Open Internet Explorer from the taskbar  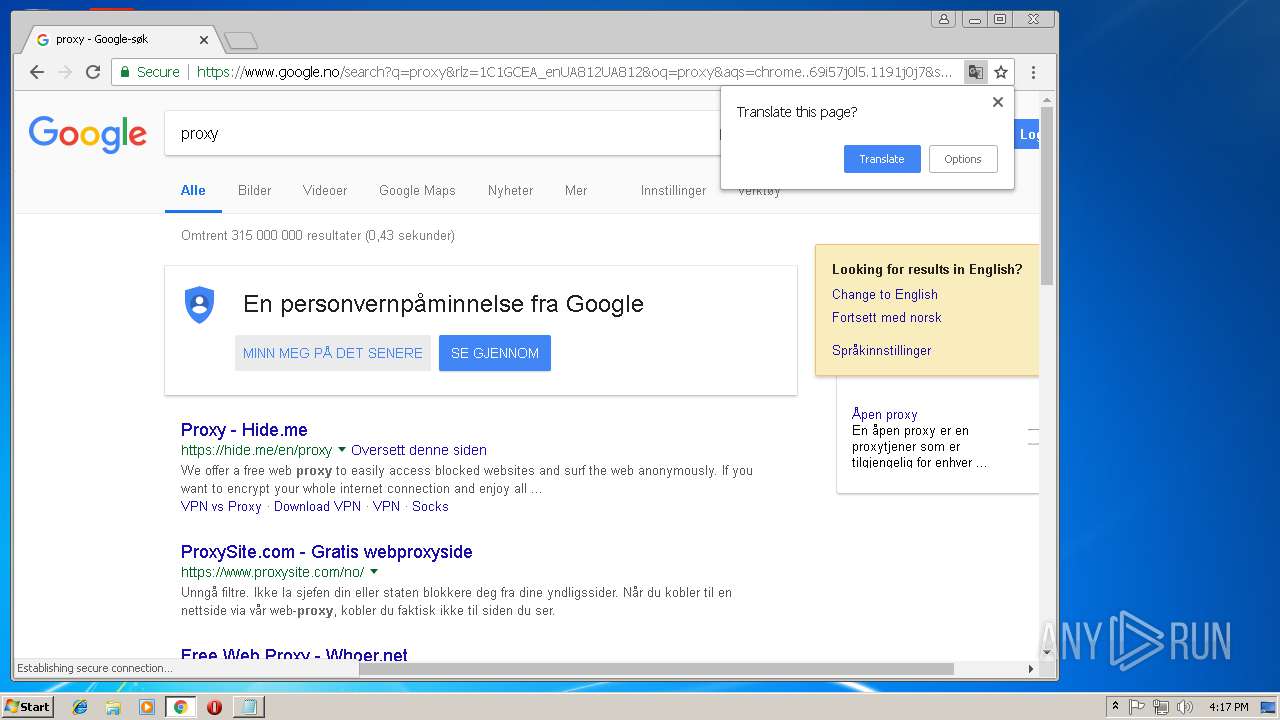click(x=80, y=707)
